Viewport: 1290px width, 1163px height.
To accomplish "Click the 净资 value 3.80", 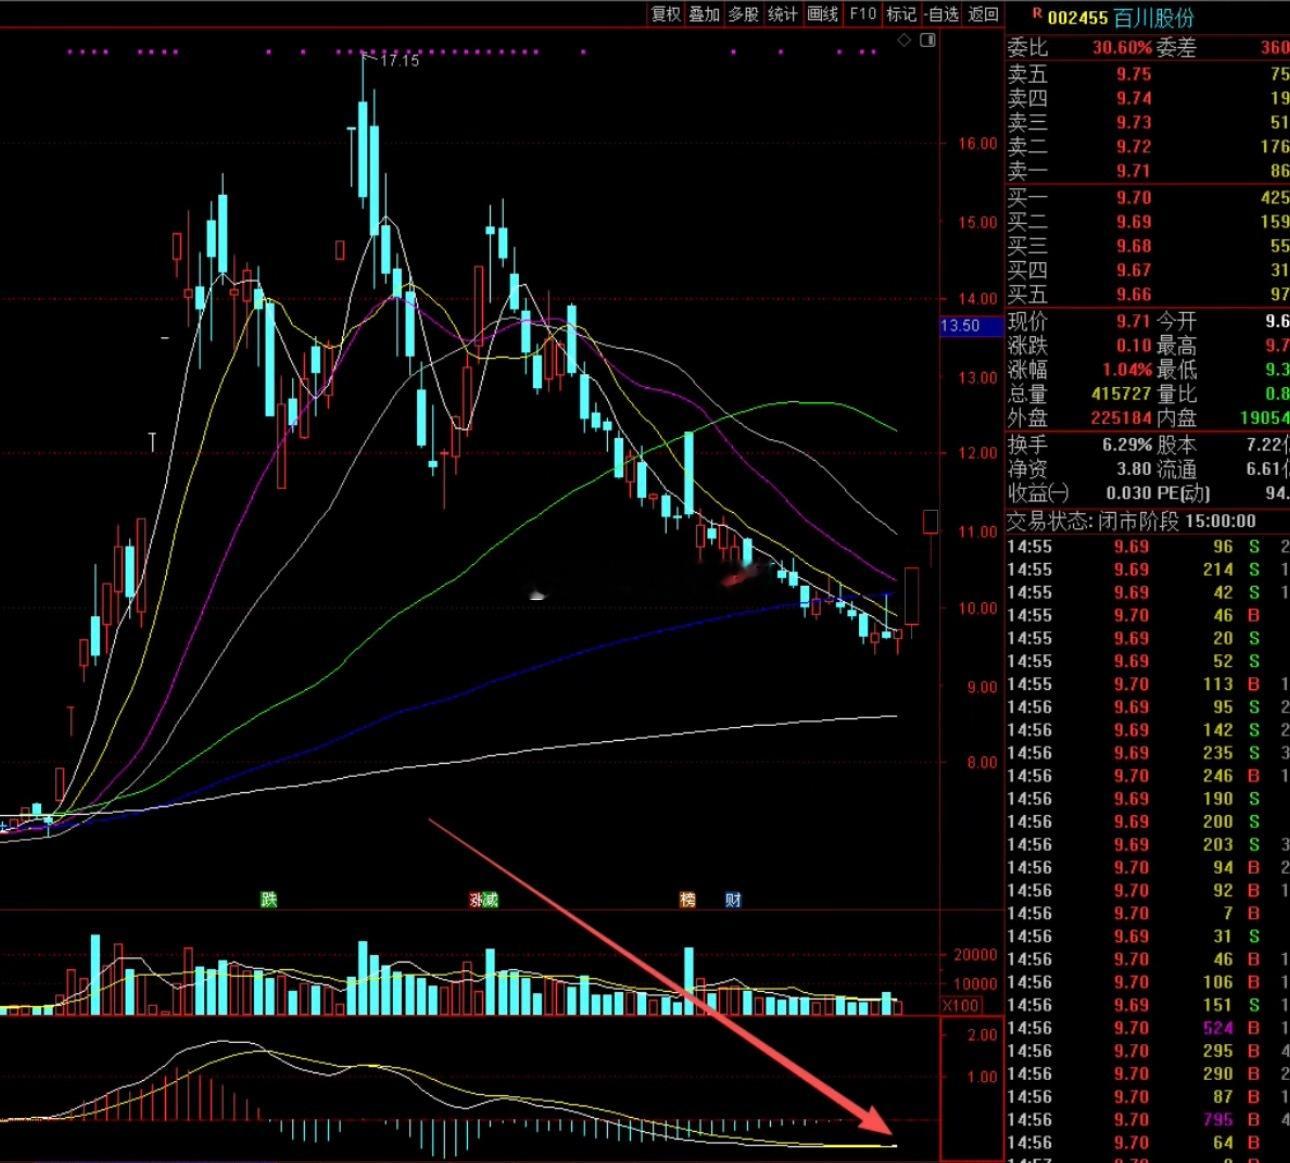I will [1134, 468].
